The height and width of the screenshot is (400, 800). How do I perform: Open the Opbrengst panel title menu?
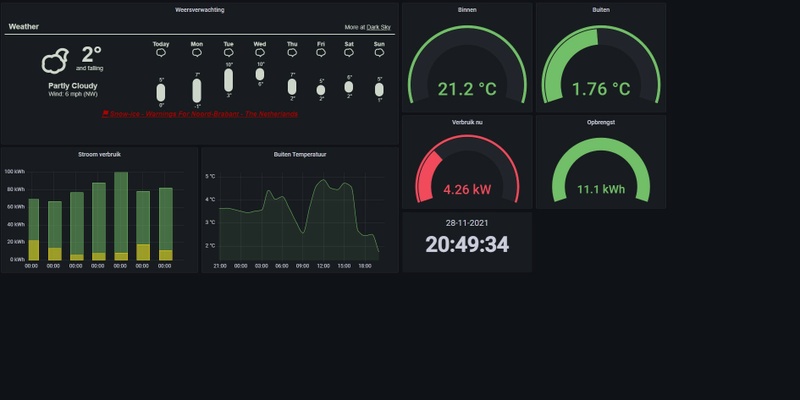[601, 122]
